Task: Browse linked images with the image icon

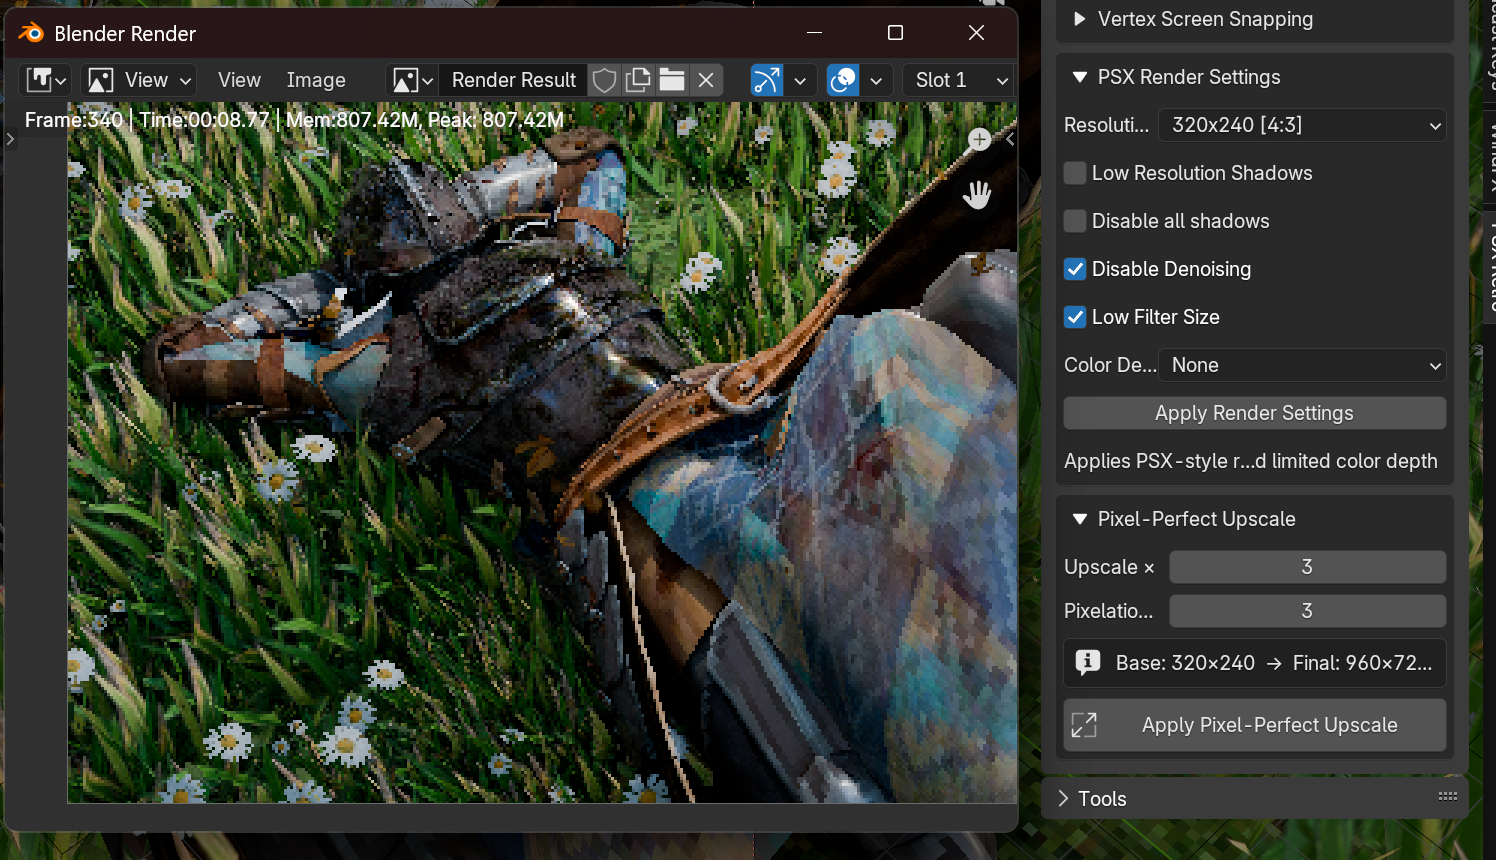Action: [x=413, y=80]
